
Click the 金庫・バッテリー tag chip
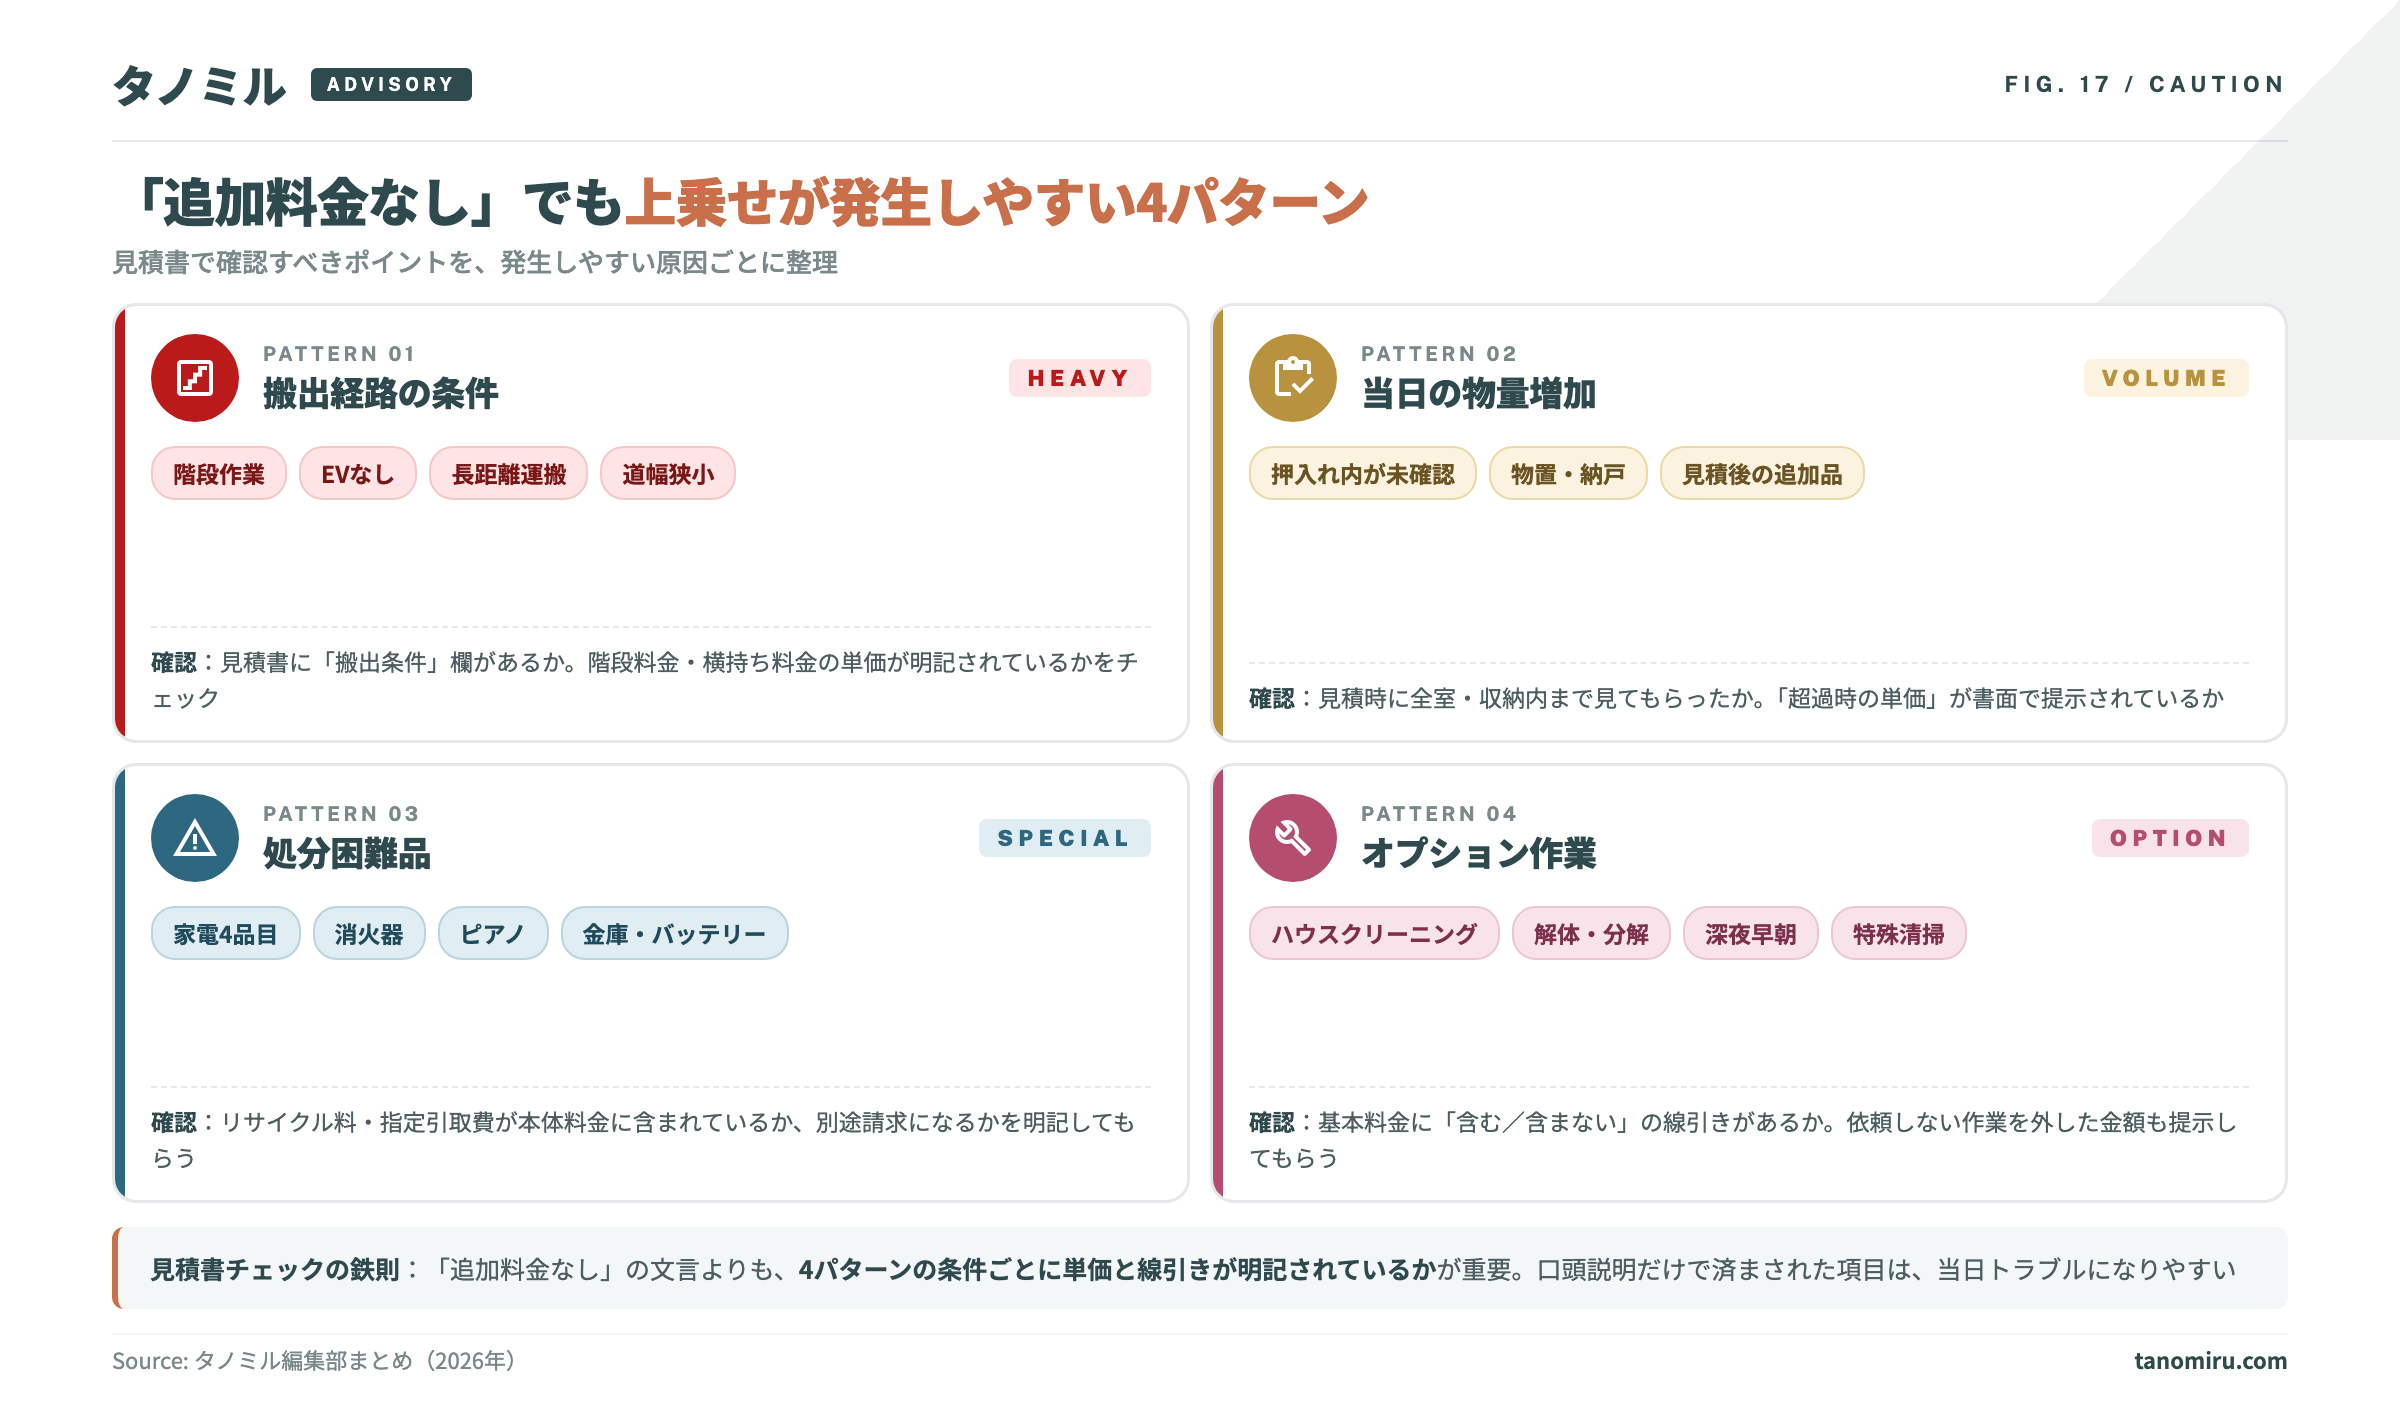click(x=674, y=934)
